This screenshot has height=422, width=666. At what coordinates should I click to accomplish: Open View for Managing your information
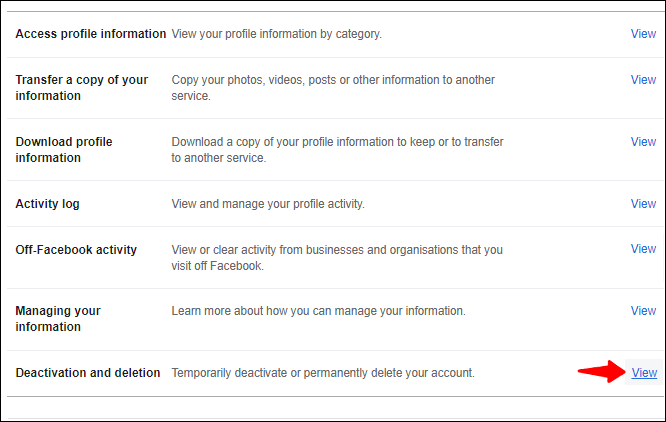643,311
